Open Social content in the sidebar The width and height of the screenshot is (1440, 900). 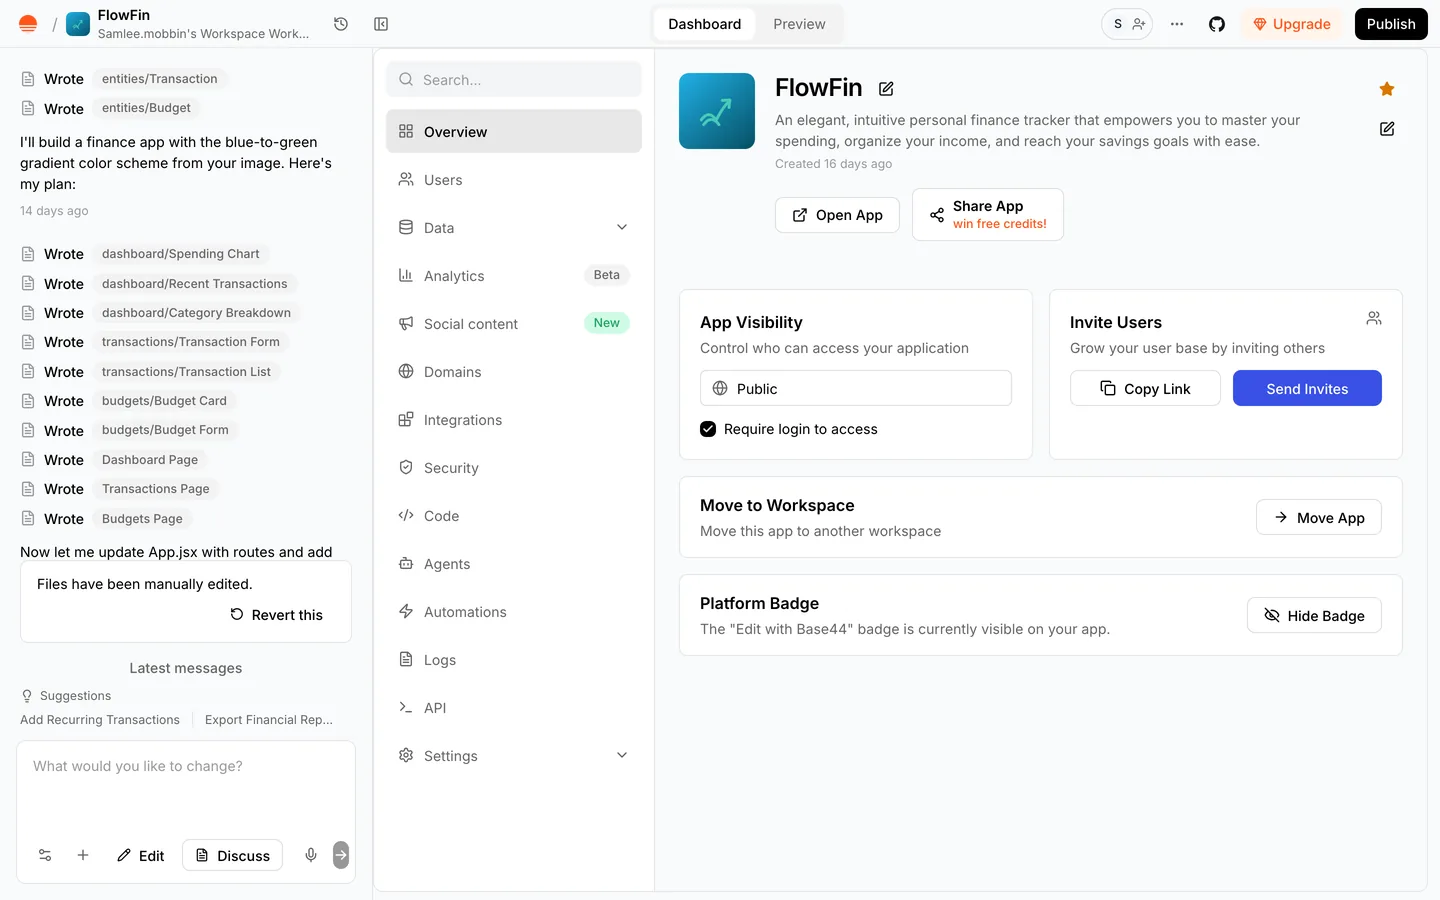tap(514, 324)
